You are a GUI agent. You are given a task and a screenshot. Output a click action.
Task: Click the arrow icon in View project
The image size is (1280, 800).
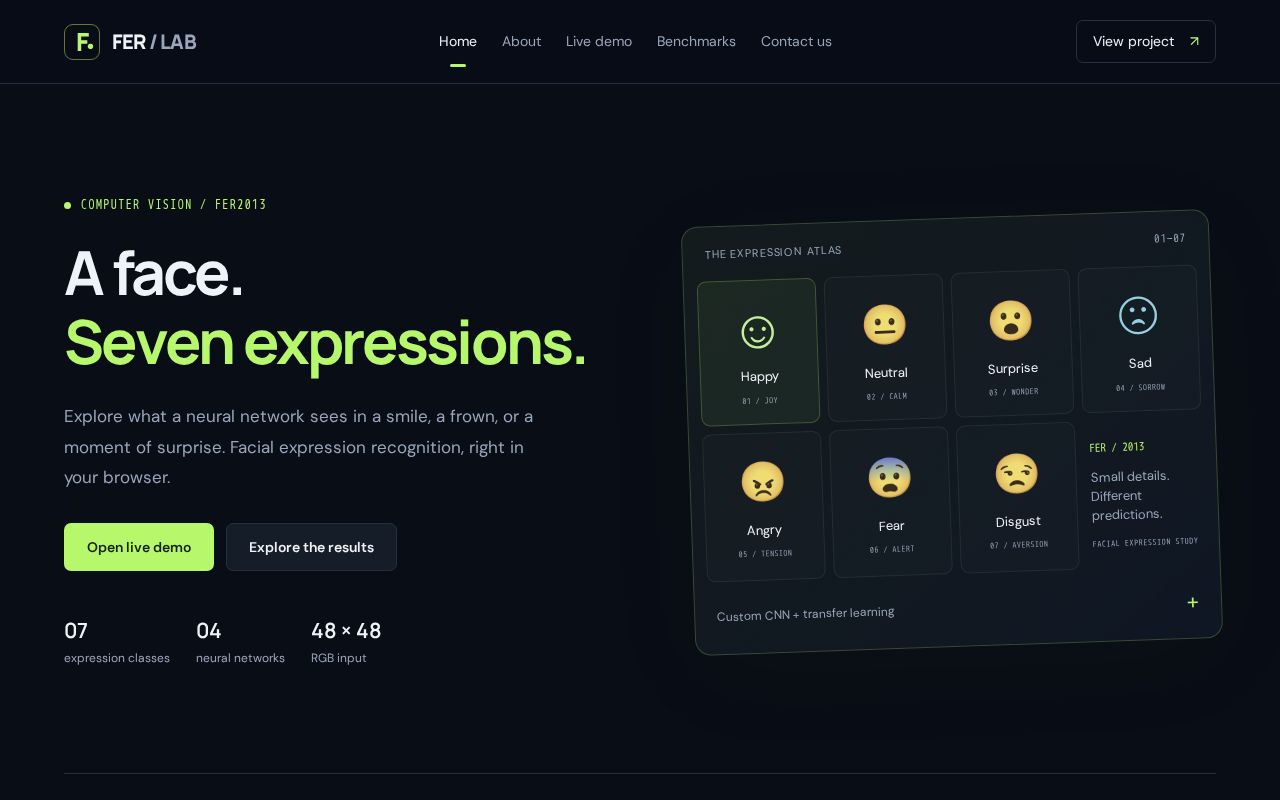(x=1194, y=41)
